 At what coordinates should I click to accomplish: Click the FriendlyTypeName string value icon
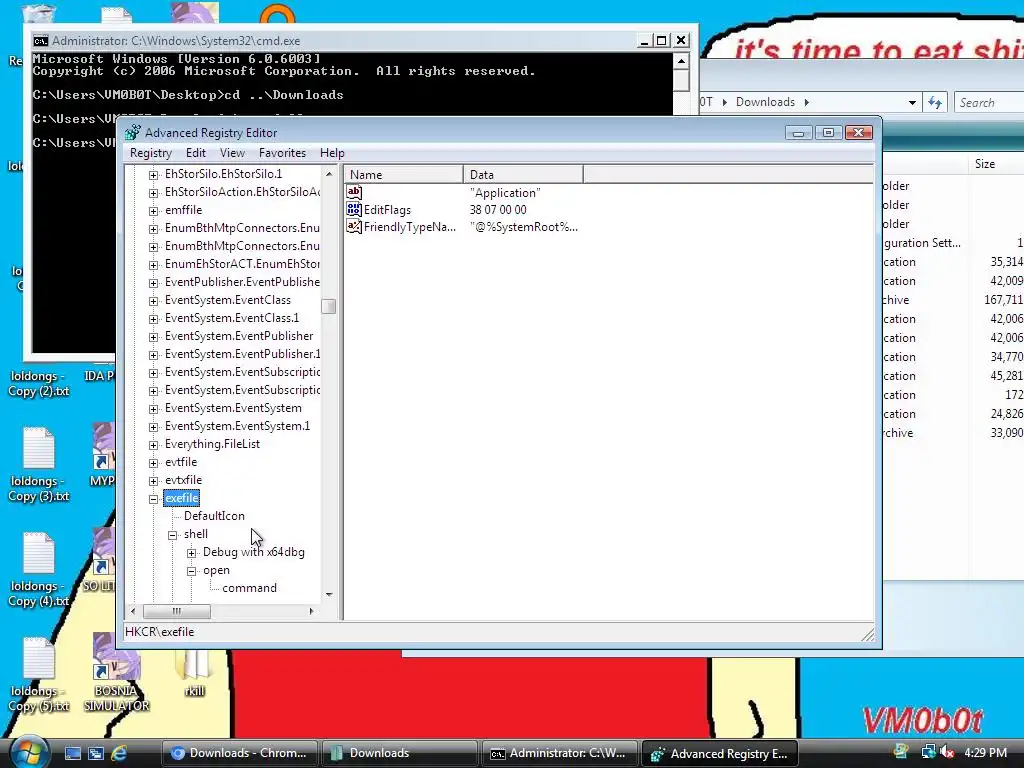pyautogui.click(x=354, y=227)
